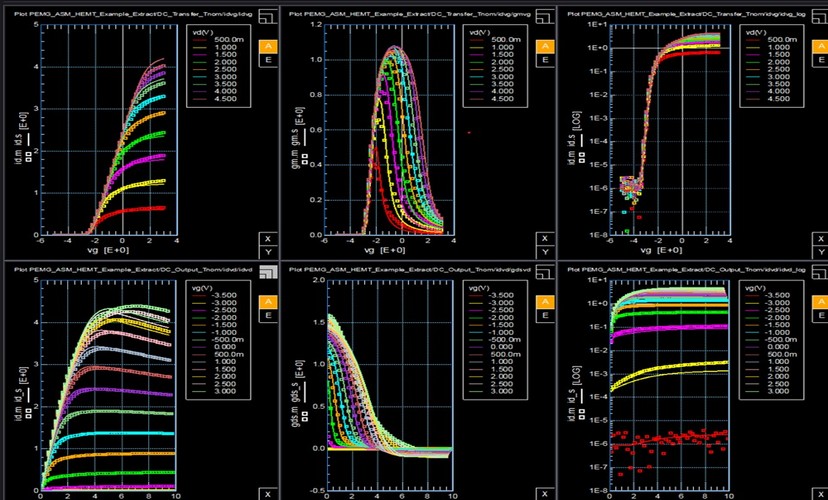Select the -2.000 legend entry in gdsvd plot
This screenshot has width=828, height=500.
494,317
